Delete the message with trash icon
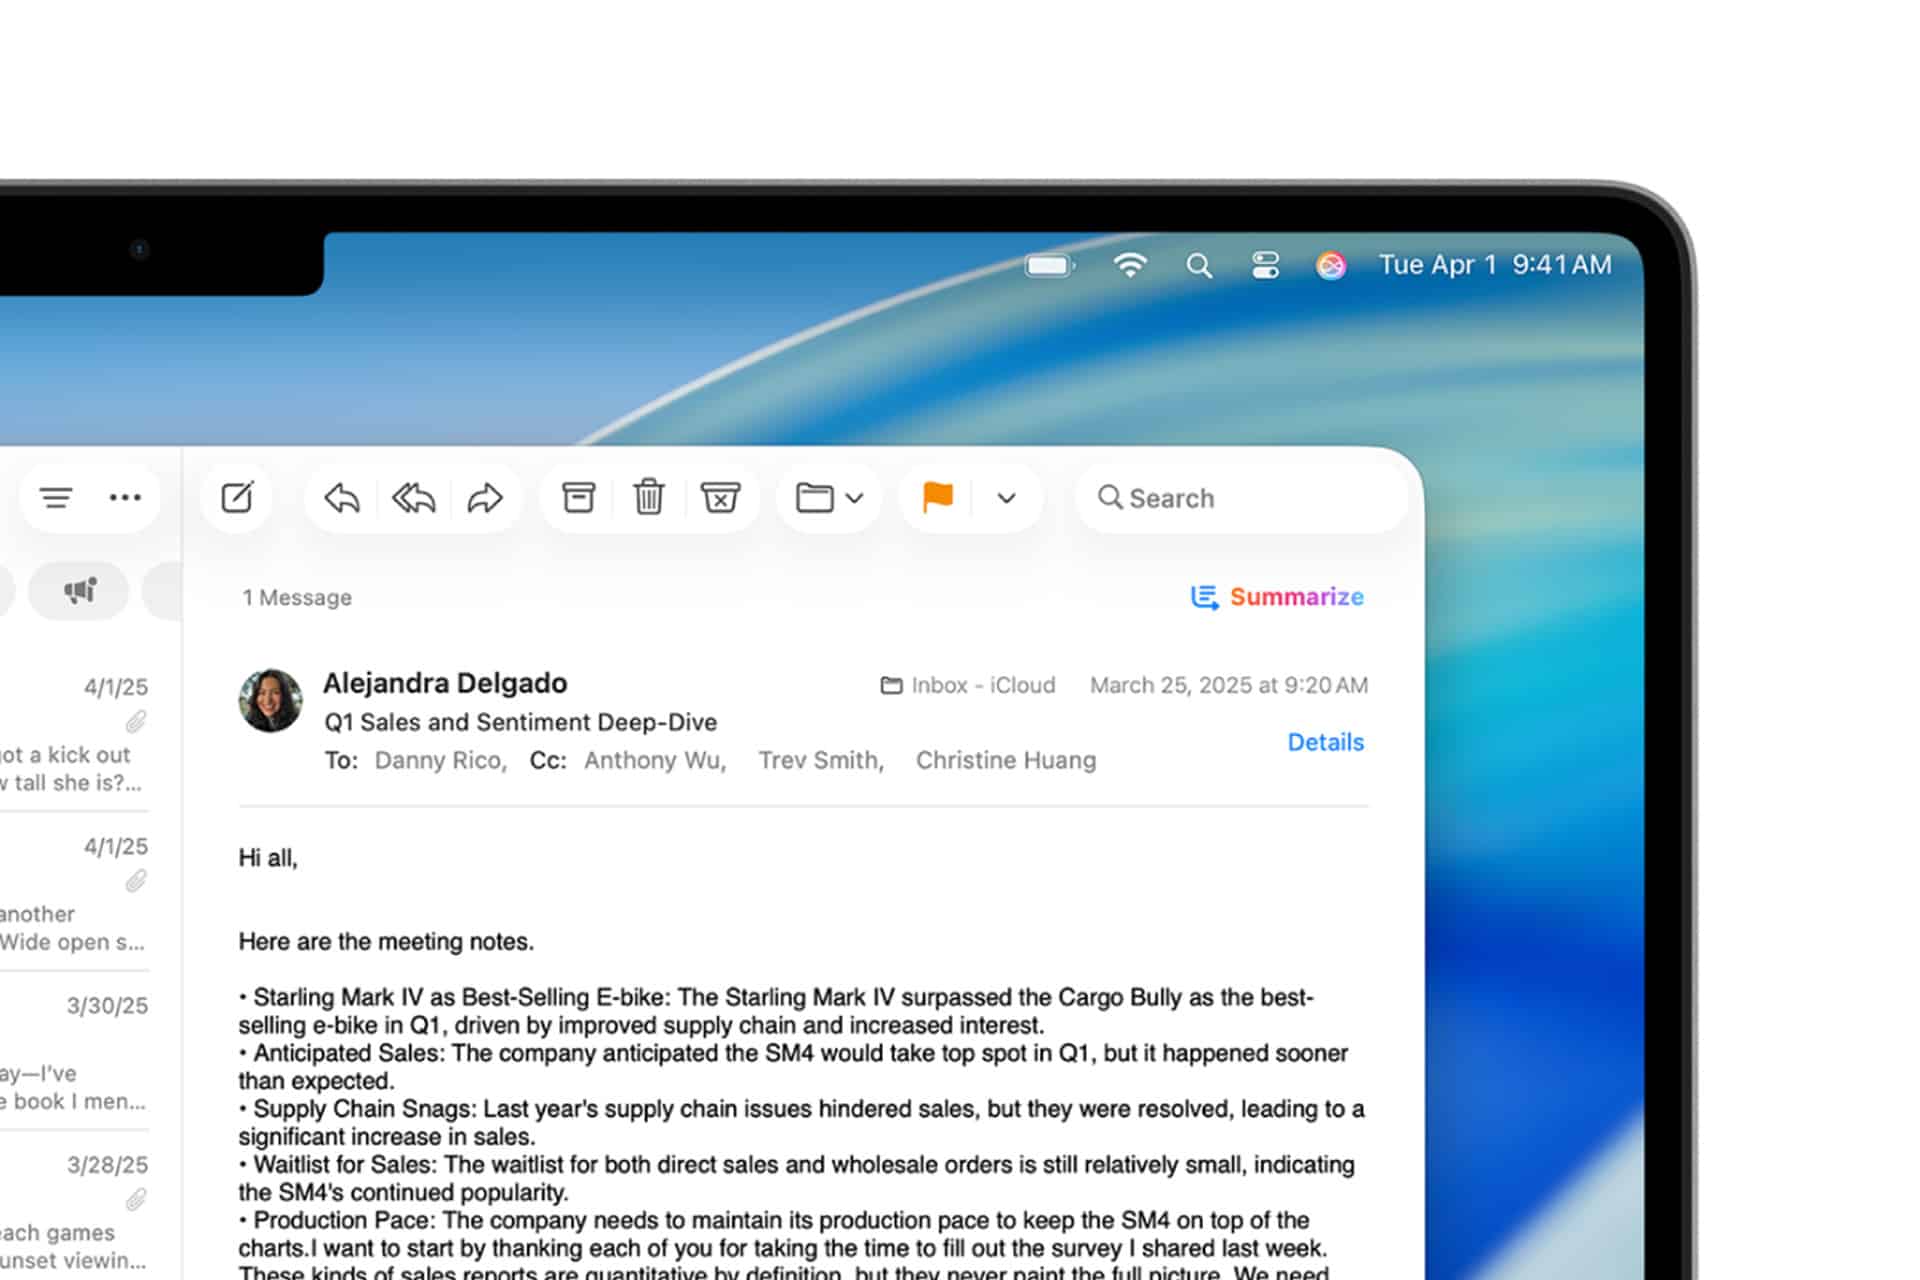The image size is (1920, 1280). [x=649, y=497]
